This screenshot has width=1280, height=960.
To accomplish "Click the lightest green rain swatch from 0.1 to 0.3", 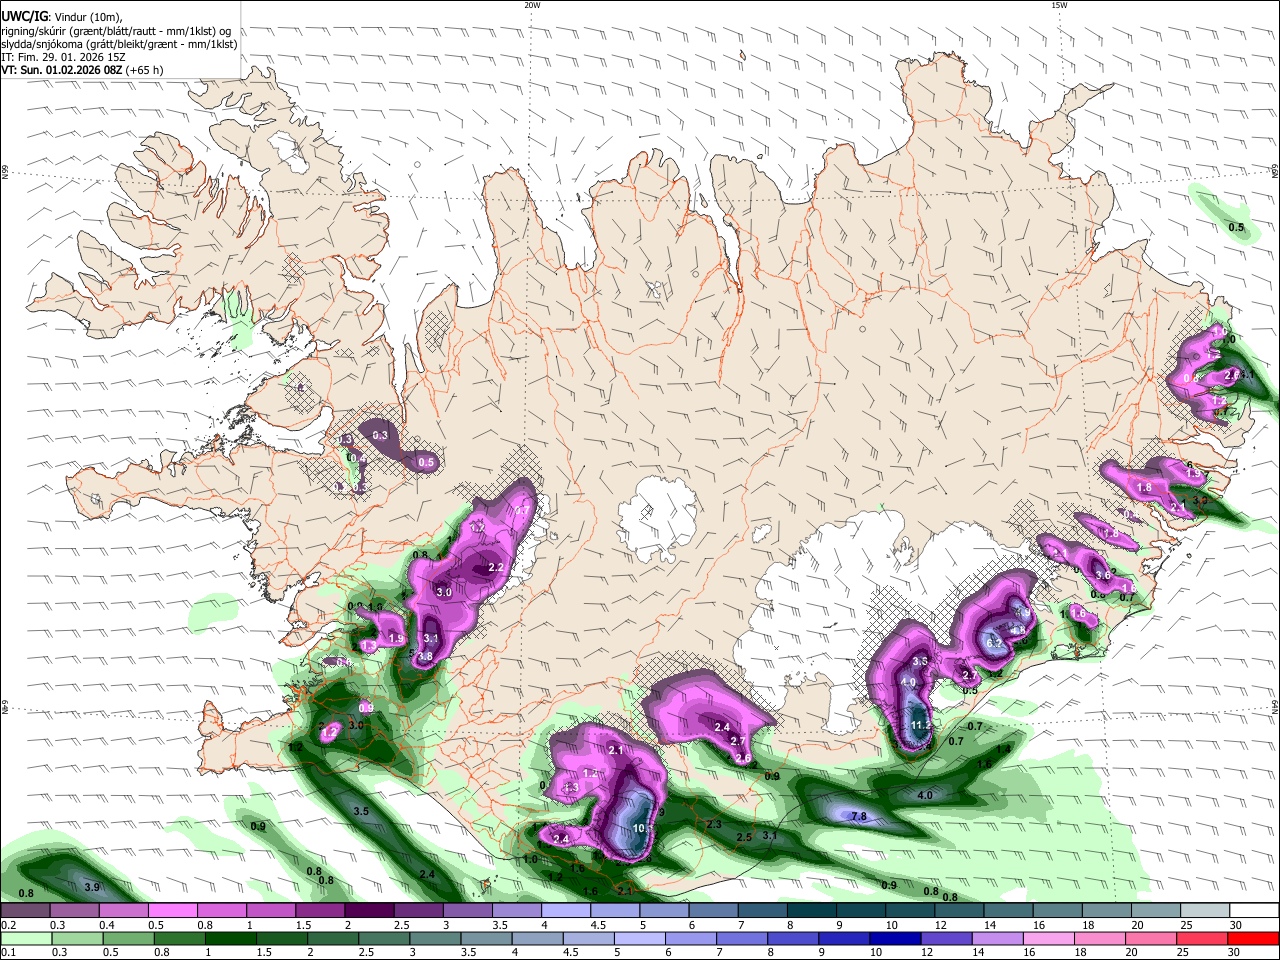I will pyautogui.click(x=26, y=939).
